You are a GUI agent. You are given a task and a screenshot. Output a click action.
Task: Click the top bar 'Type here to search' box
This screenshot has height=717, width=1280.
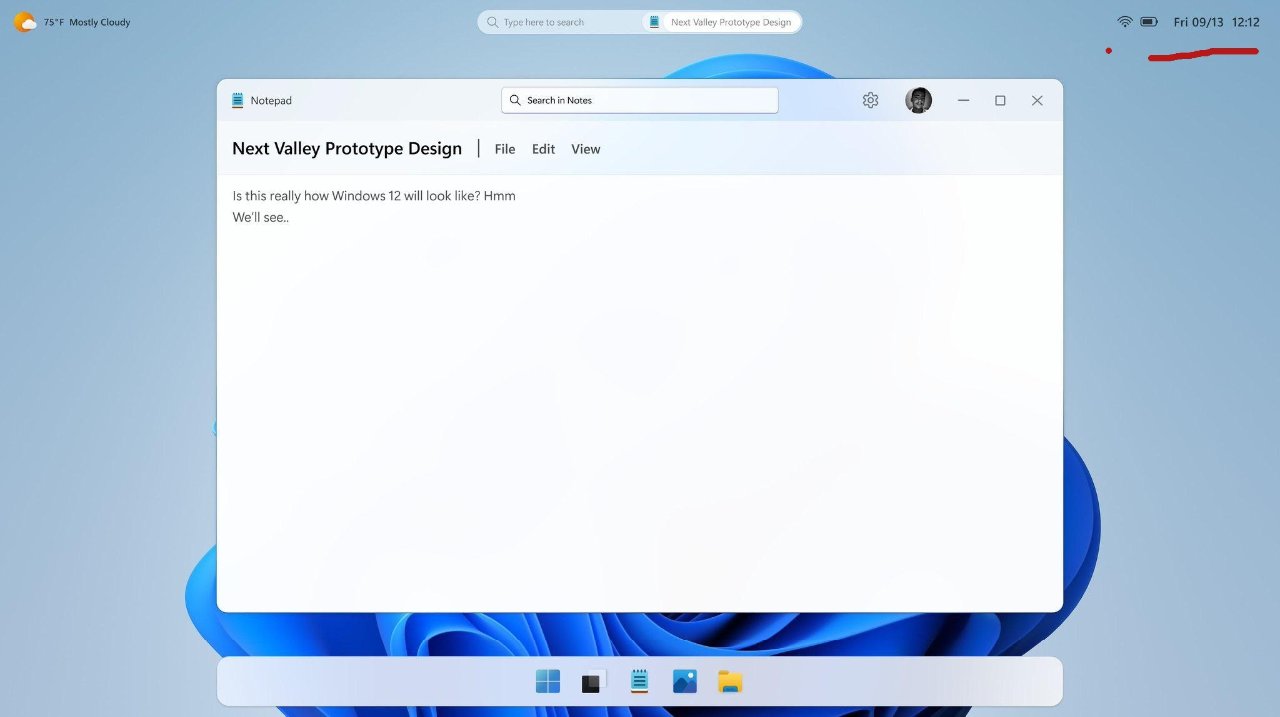[x=560, y=22]
